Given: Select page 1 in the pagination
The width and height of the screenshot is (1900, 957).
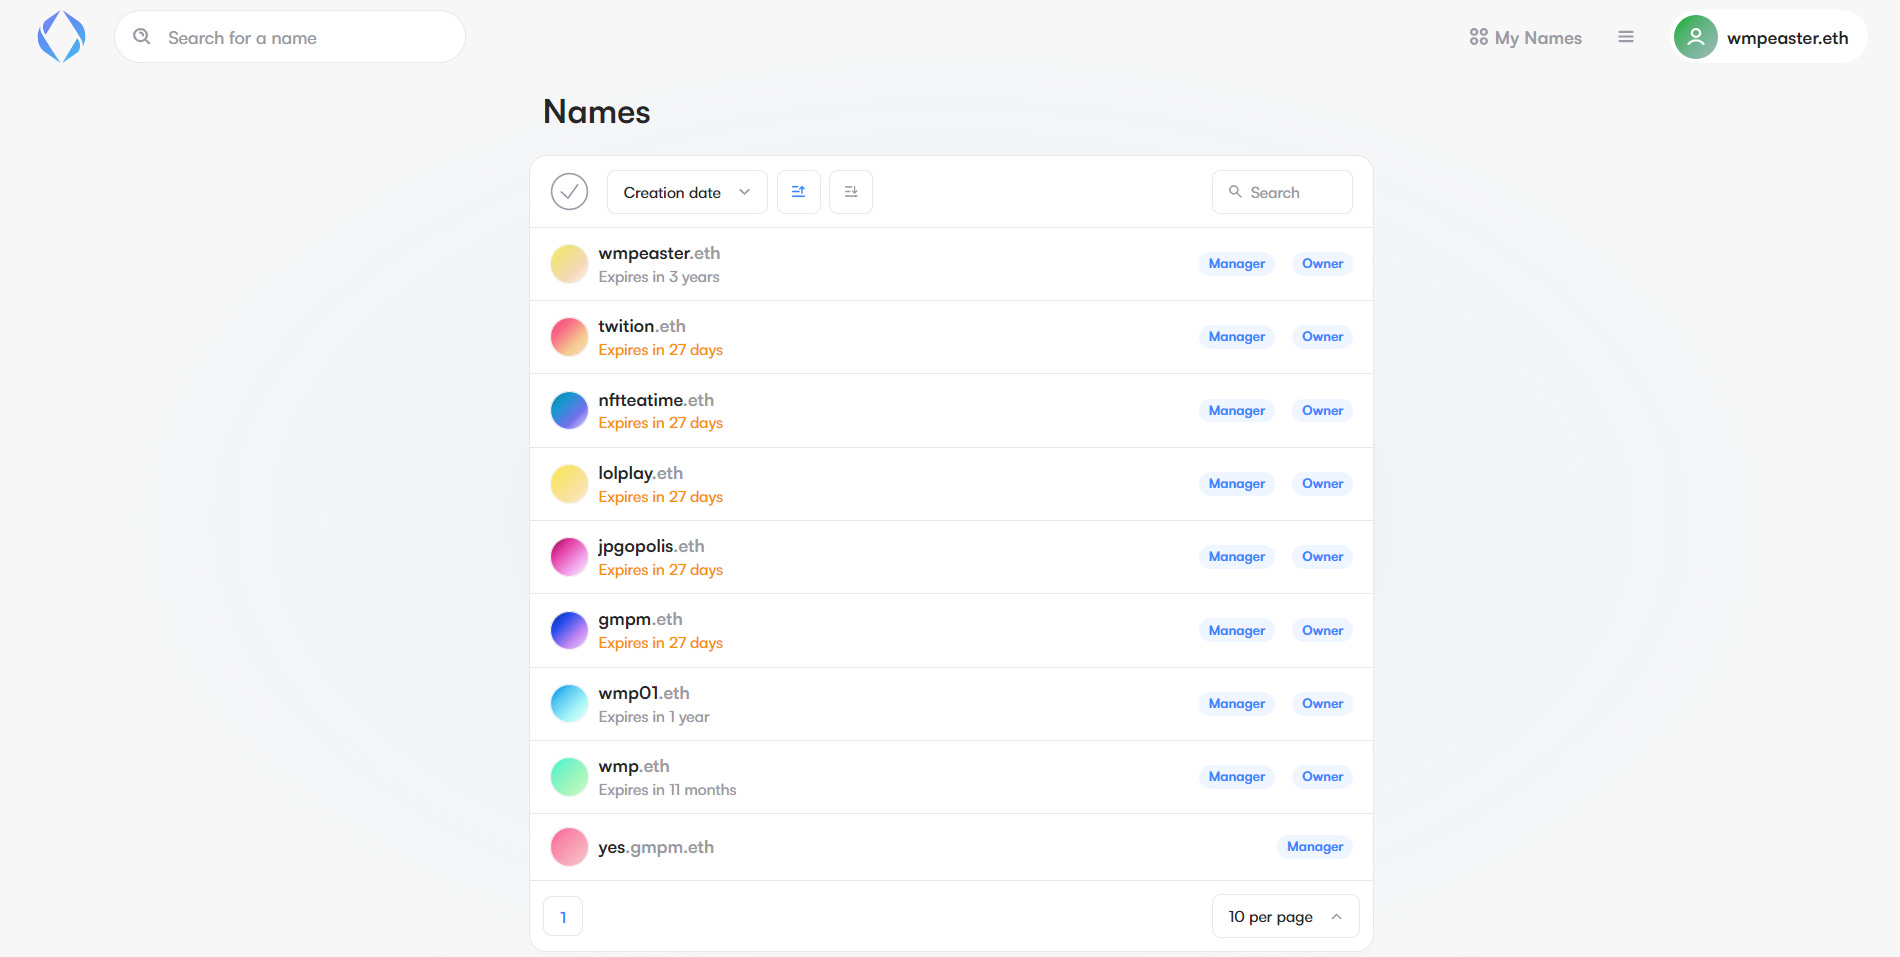Looking at the screenshot, I should tap(562, 916).
